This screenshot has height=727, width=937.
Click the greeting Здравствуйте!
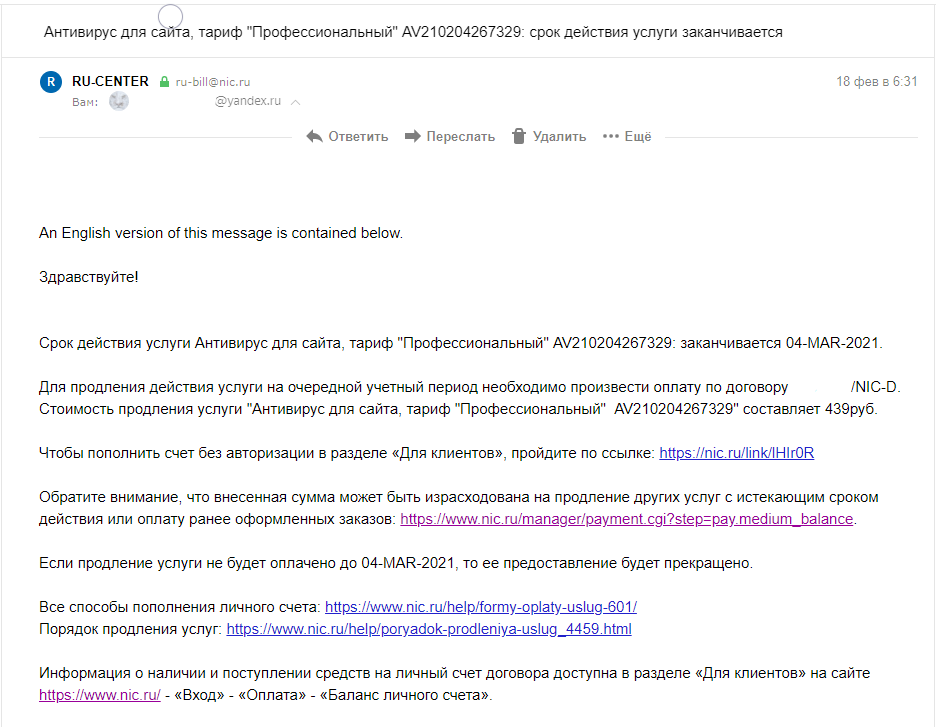(88, 277)
